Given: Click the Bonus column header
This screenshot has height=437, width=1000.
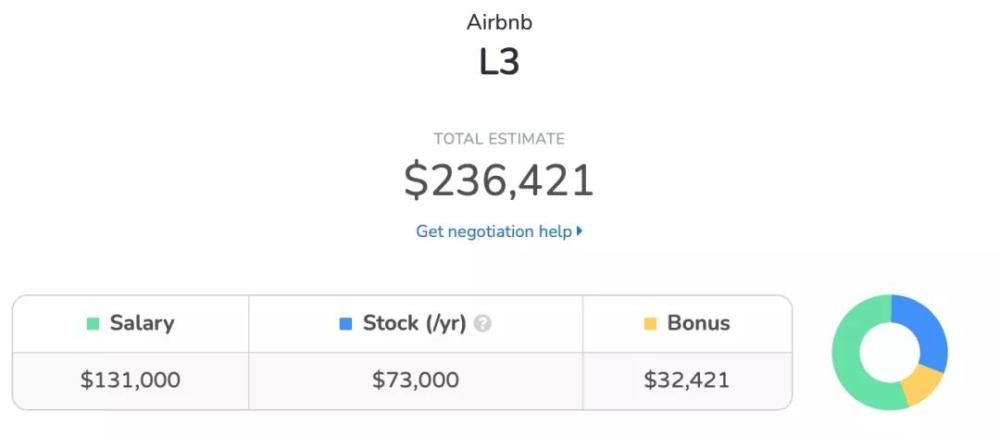Looking at the screenshot, I should click(687, 323).
